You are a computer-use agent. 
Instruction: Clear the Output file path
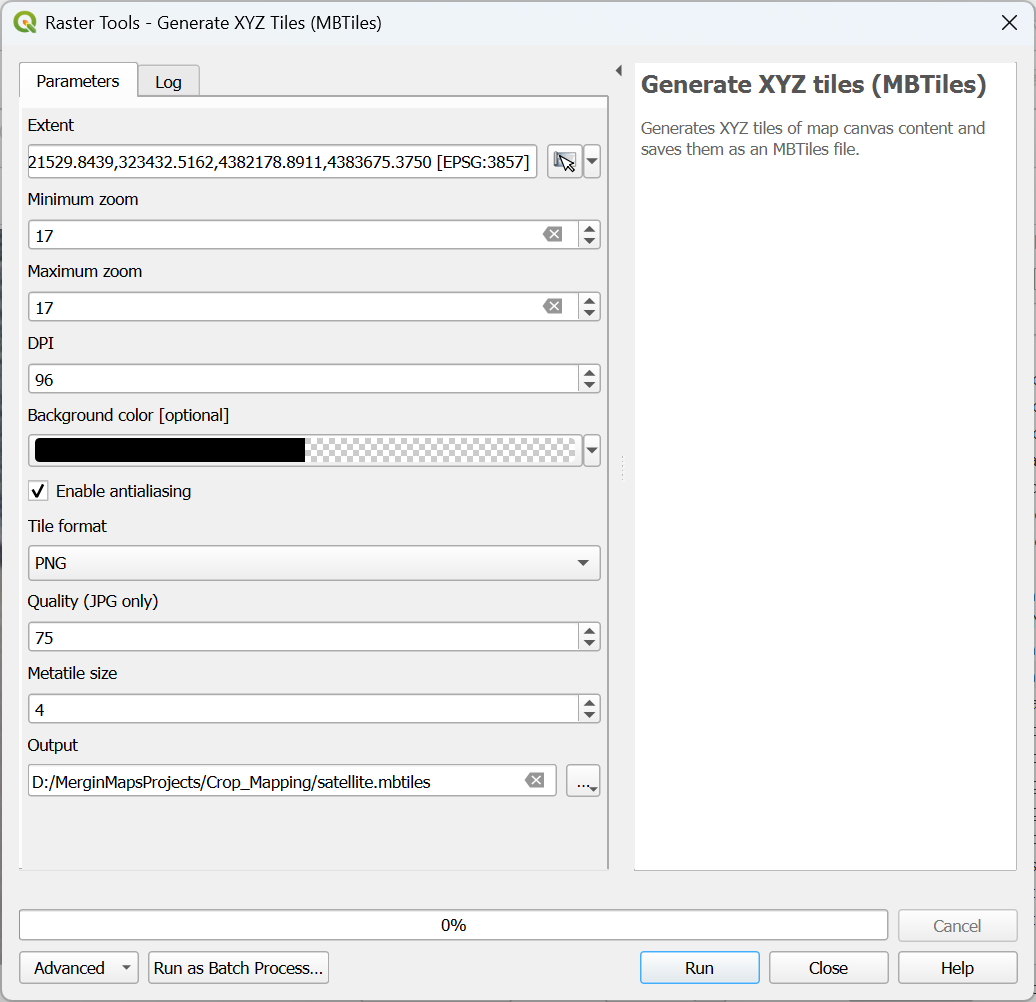coord(536,781)
